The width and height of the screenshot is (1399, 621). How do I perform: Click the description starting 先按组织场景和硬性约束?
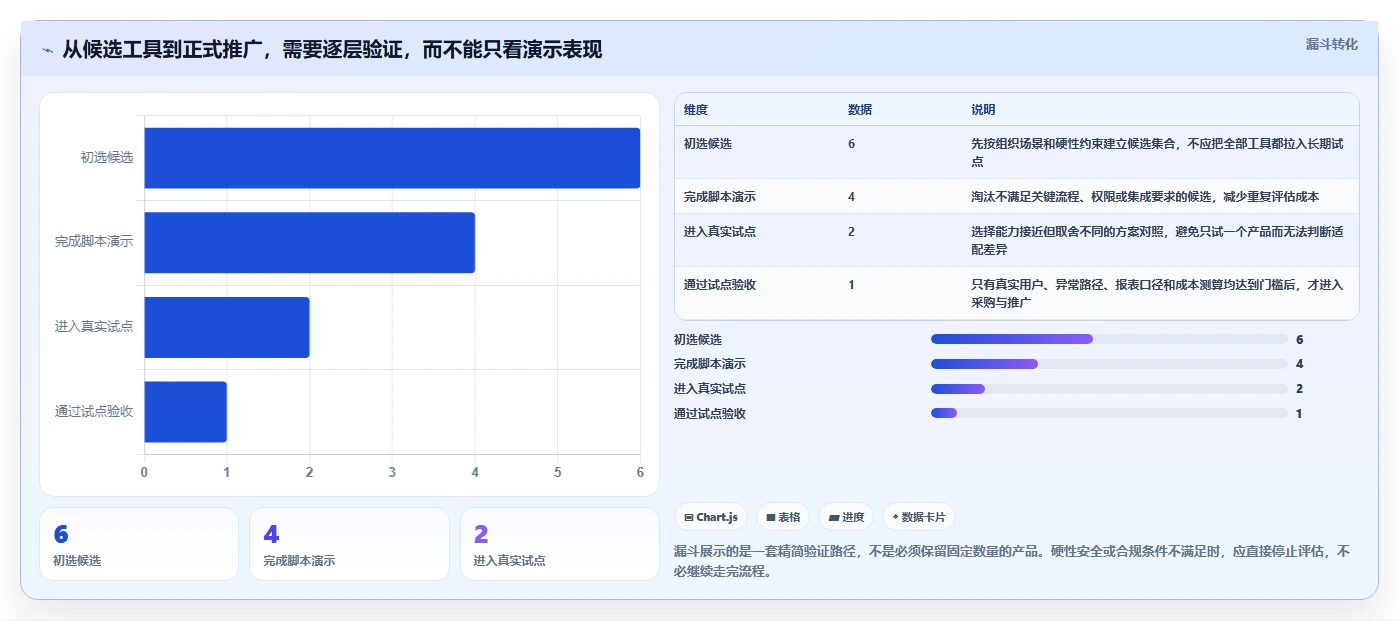tap(1157, 152)
